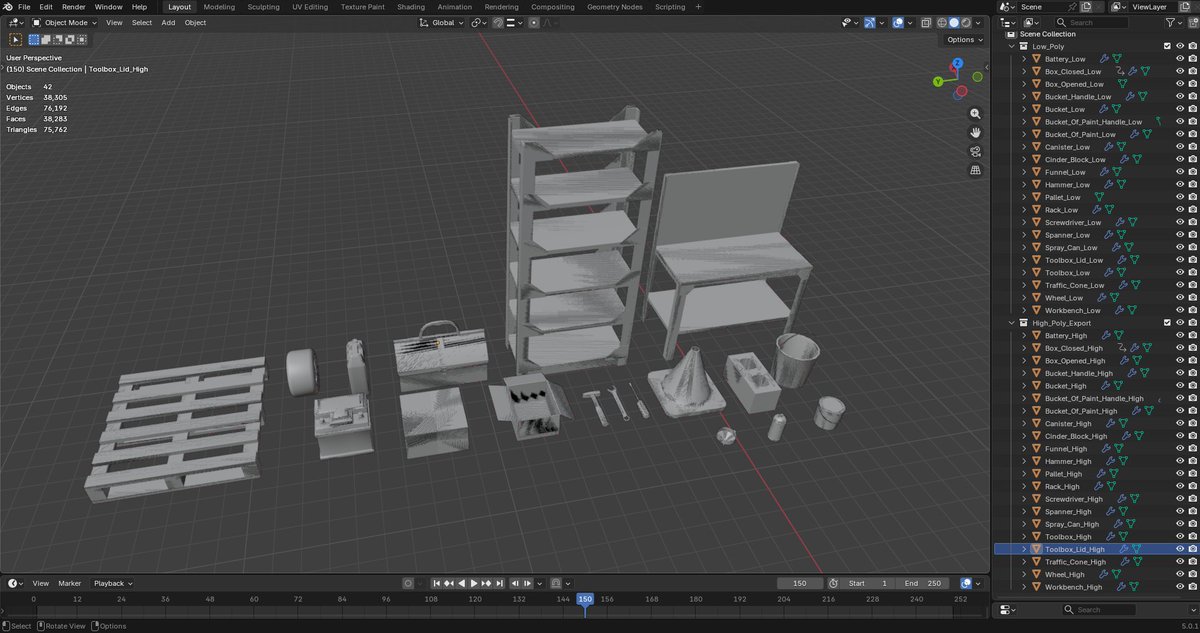Viewport: 1200px width, 633px height.
Task: Click proportional editing icon in header
Action: (x=533, y=22)
